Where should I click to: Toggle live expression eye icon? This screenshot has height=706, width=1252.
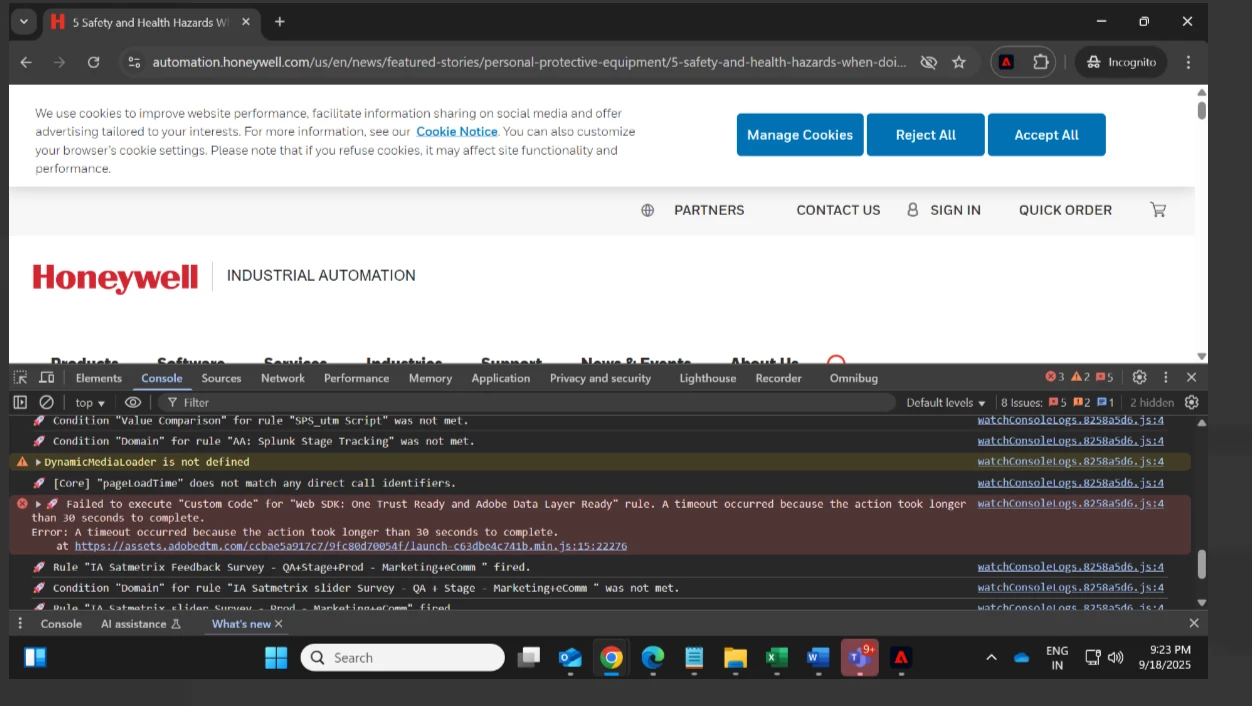pyautogui.click(x=133, y=402)
